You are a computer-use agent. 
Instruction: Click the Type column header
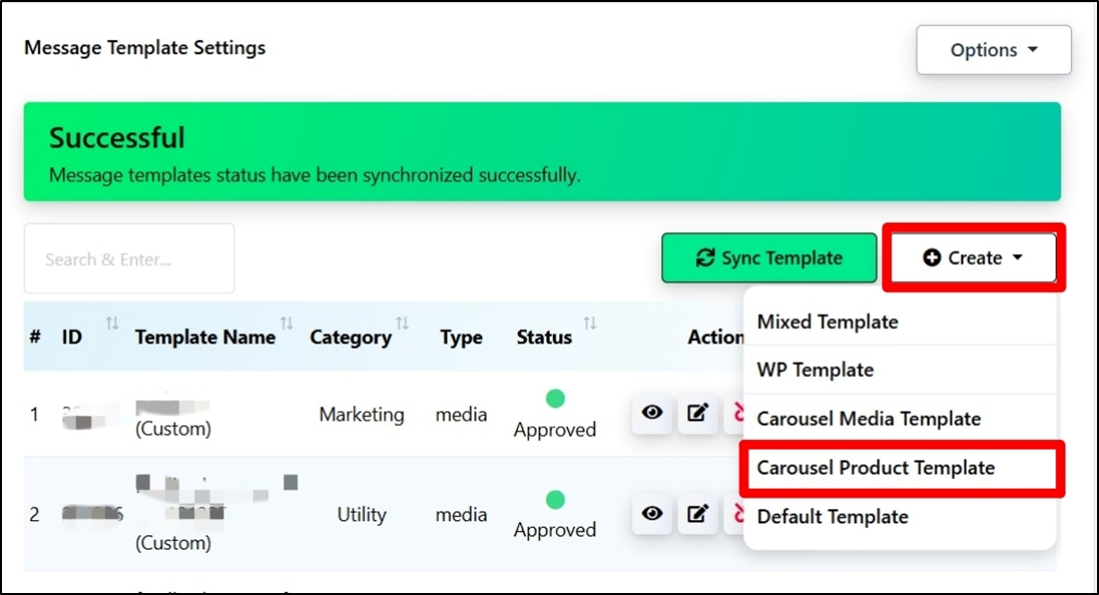[461, 338]
